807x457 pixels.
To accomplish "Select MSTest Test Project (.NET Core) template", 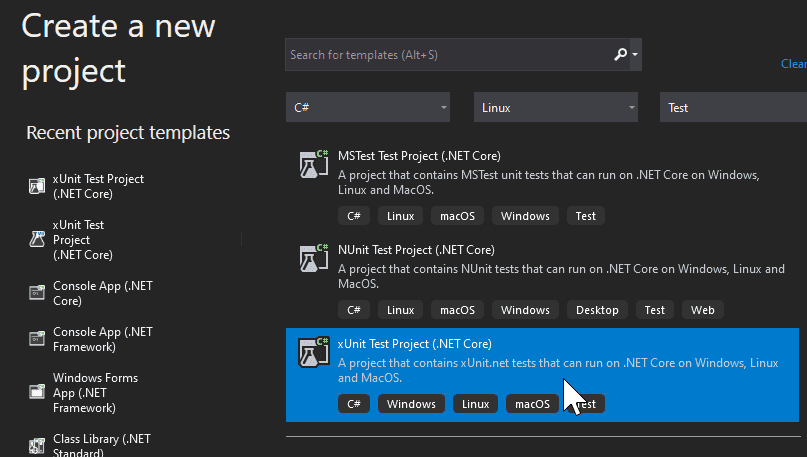I will tap(419, 156).
